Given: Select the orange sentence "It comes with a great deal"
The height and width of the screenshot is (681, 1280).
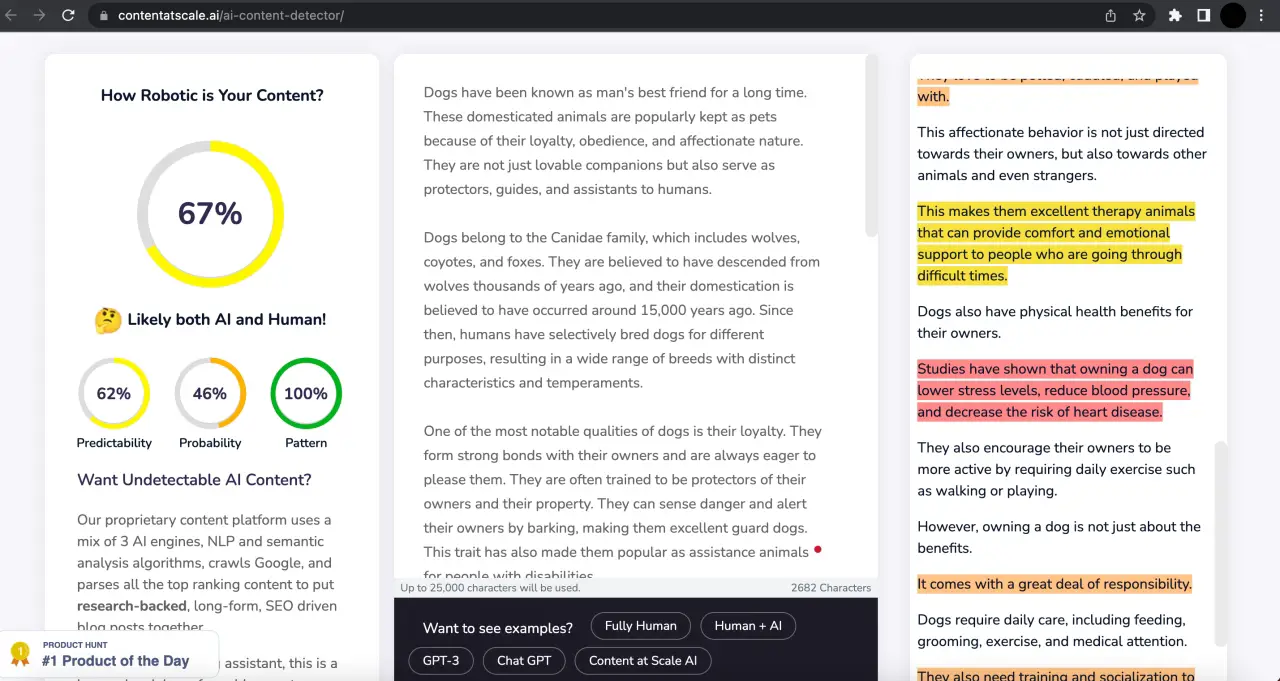Looking at the screenshot, I should coord(1054,584).
